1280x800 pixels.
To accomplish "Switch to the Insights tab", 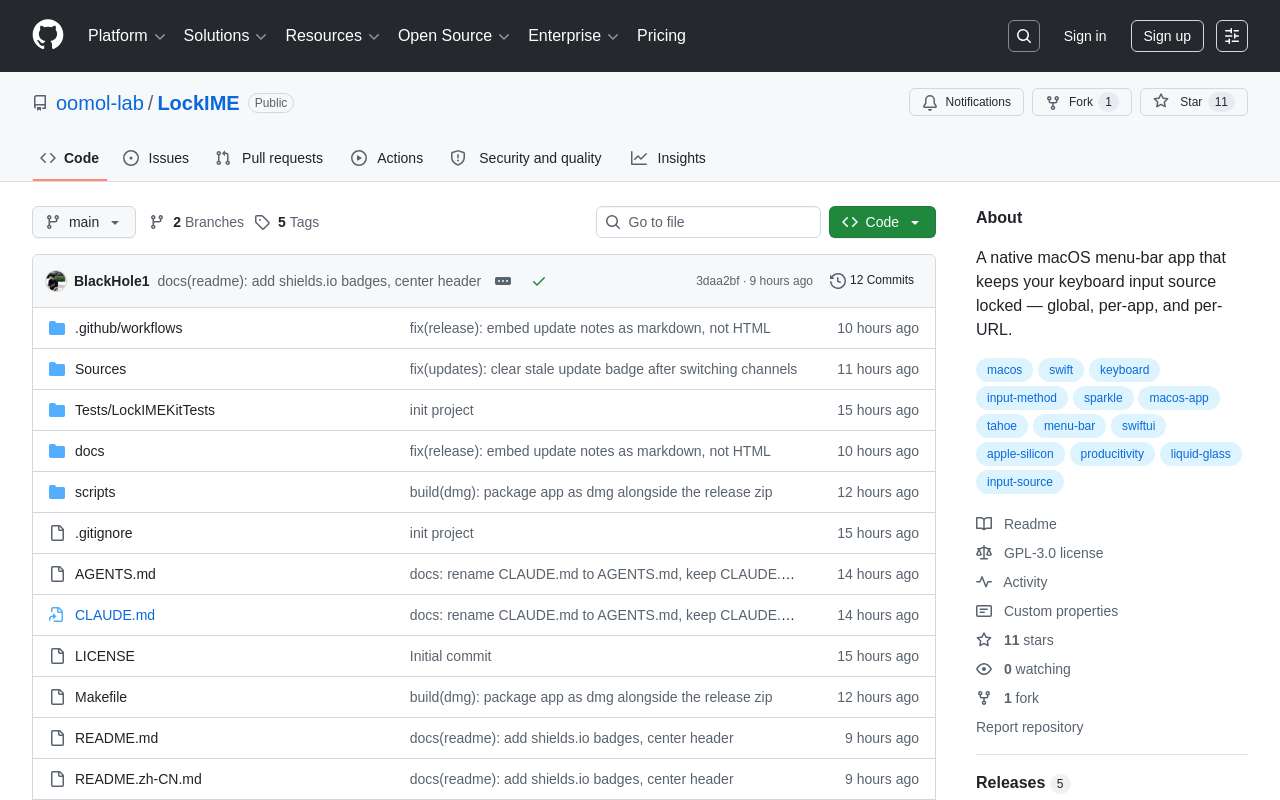I will point(668,158).
